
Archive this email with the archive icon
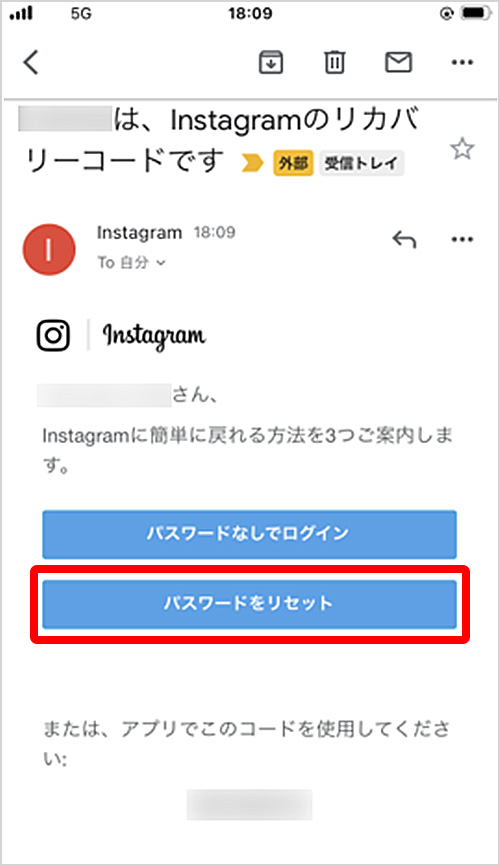point(271,62)
